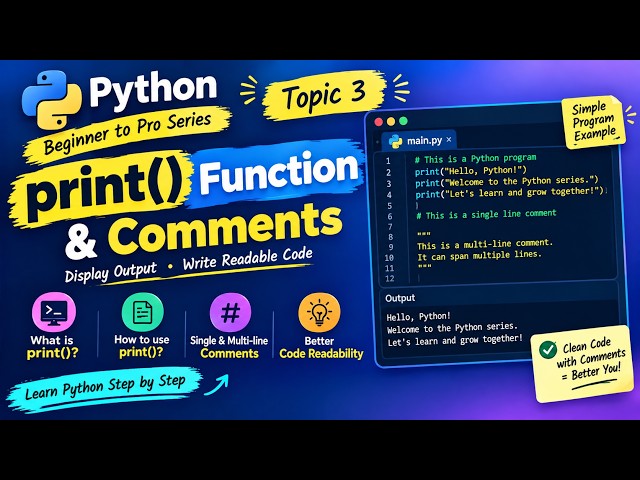The height and width of the screenshot is (480, 640).
Task: Click 'It can span multiple lines.' line
Action: point(479,256)
